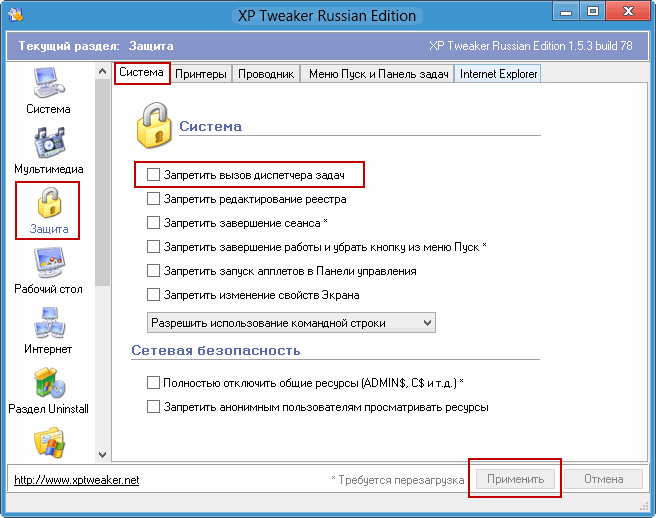Toggle Запретить редактирование реестра checkbox
The height and width of the screenshot is (518, 656).
pos(153,199)
